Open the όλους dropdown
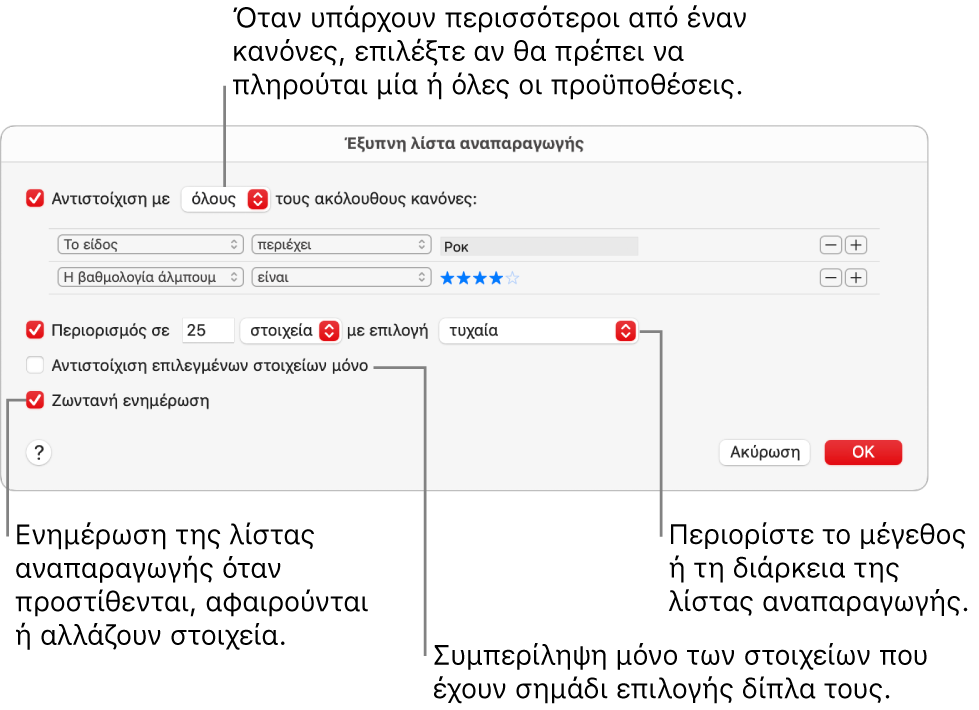This screenshot has width=979, height=710. [226, 198]
